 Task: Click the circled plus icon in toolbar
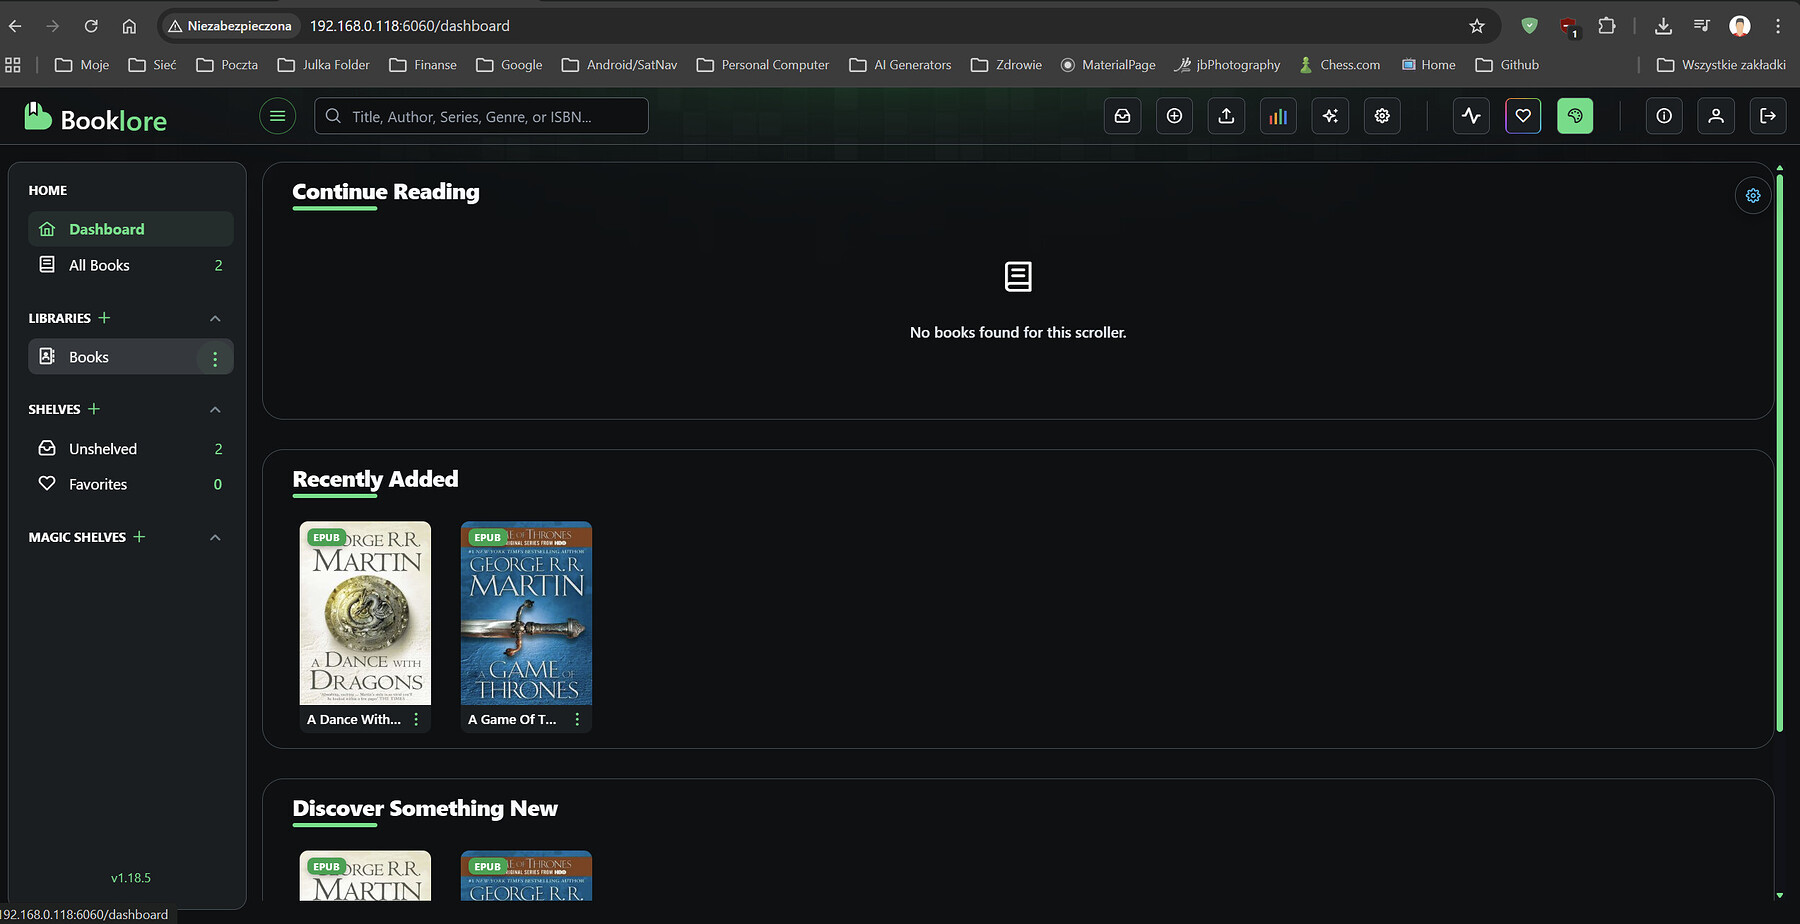click(1174, 116)
